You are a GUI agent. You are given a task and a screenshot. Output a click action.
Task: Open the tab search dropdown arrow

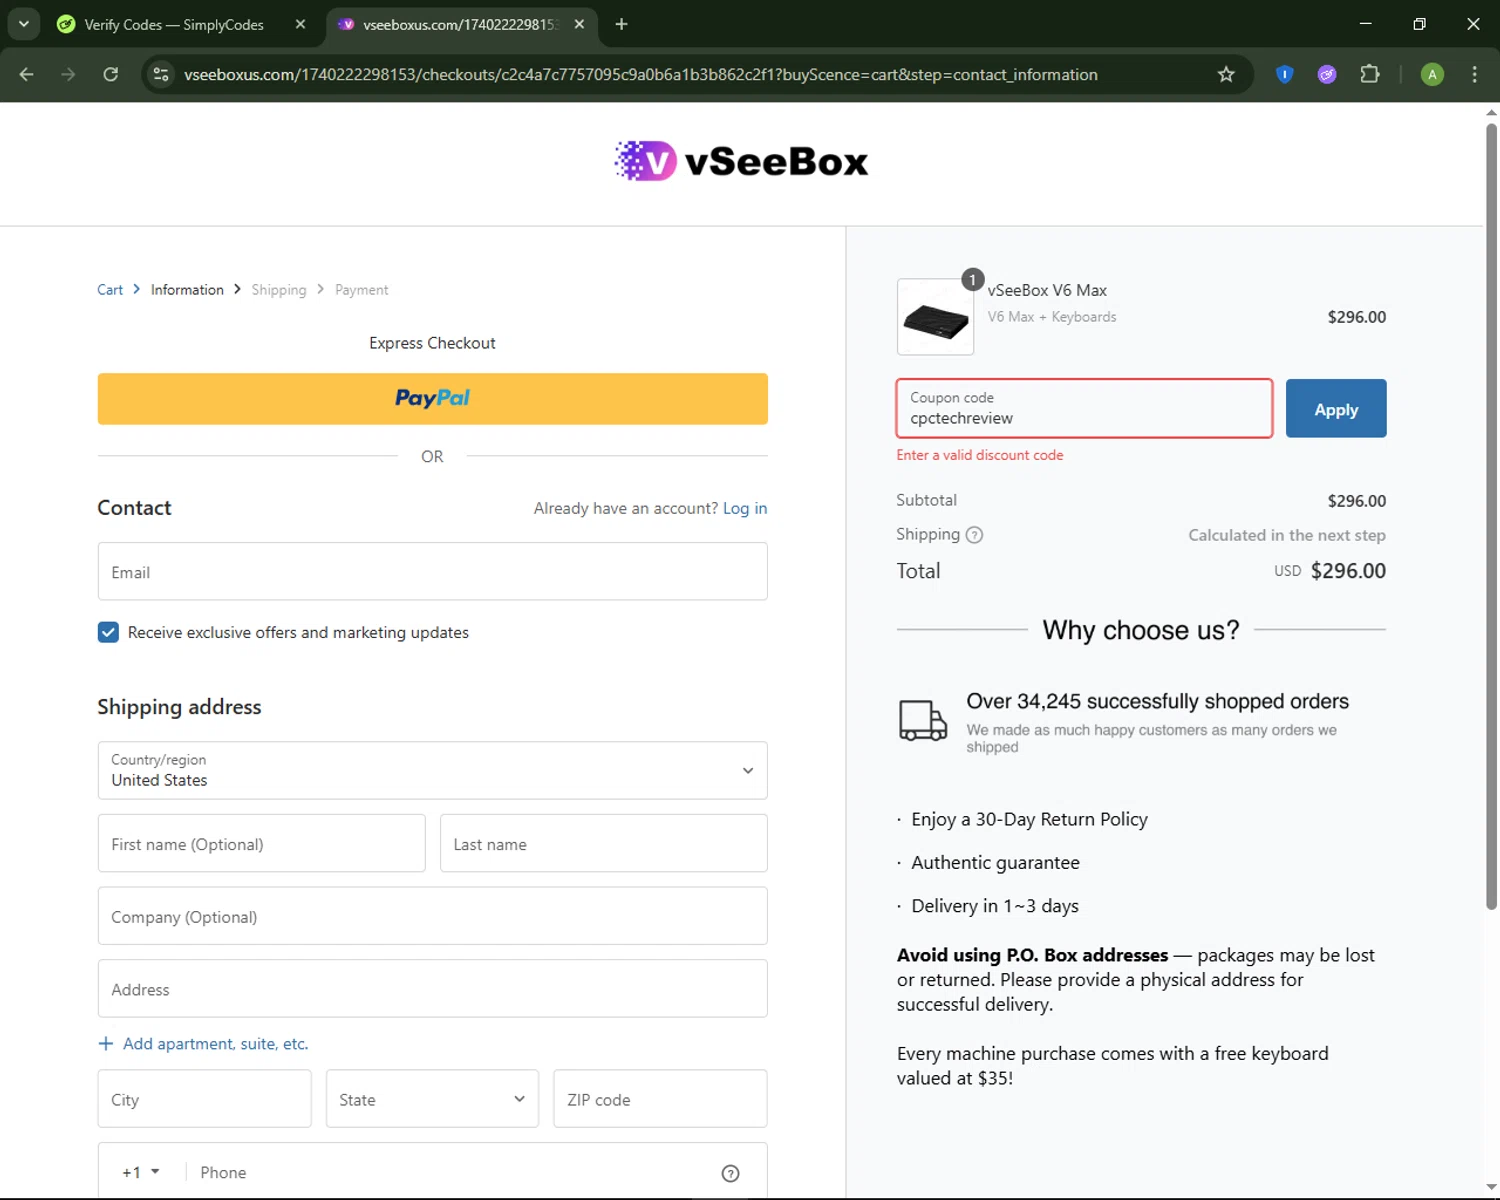pyautogui.click(x=23, y=24)
